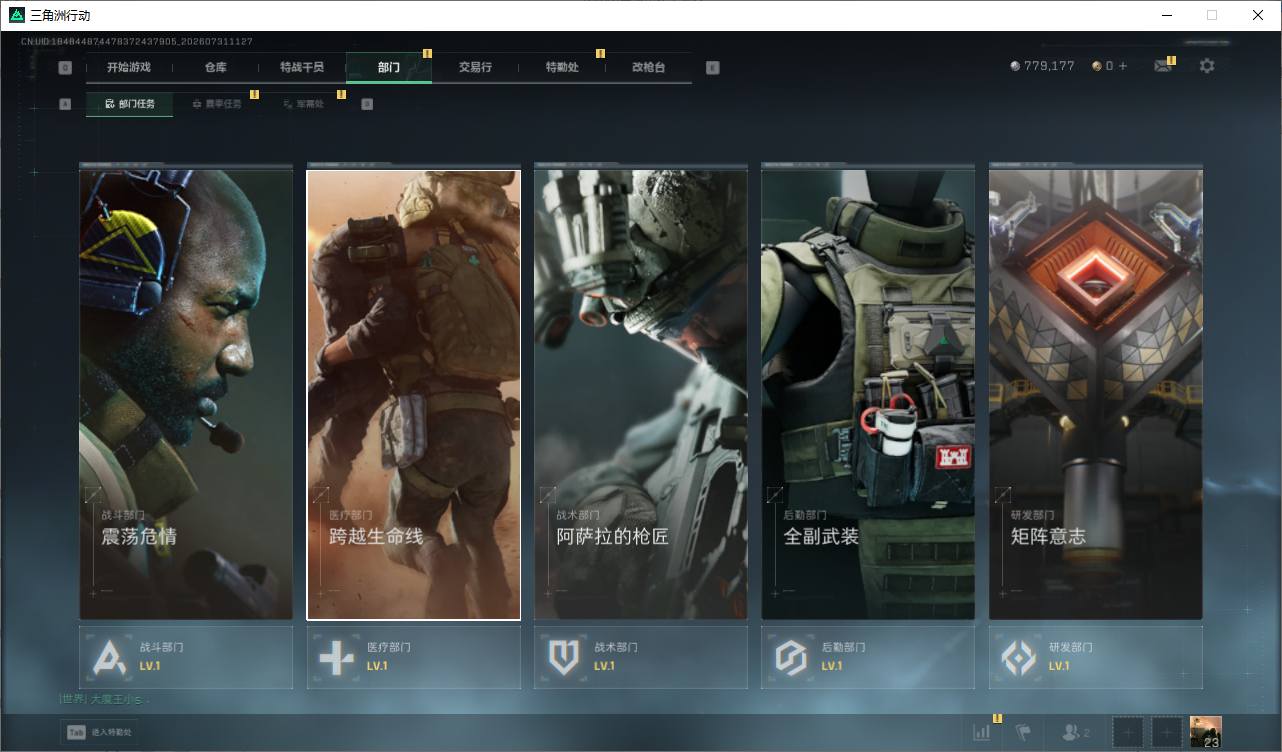Open the bar chart statistics icon
This screenshot has width=1282, height=752.
click(x=982, y=732)
